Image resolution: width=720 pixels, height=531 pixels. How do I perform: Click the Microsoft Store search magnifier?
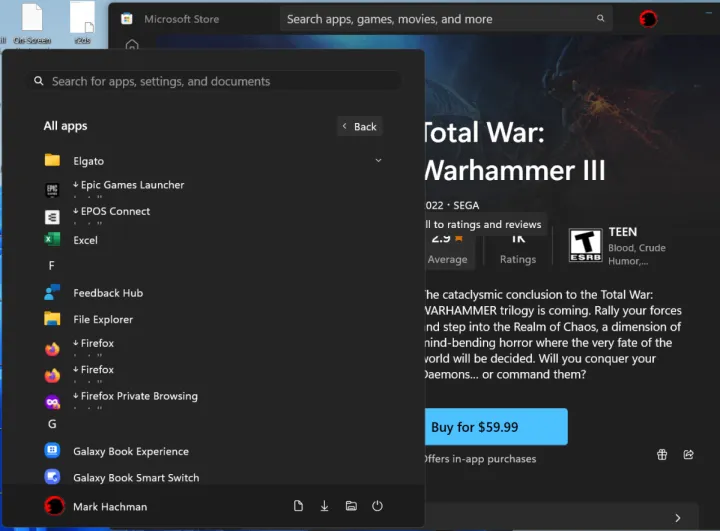601,19
